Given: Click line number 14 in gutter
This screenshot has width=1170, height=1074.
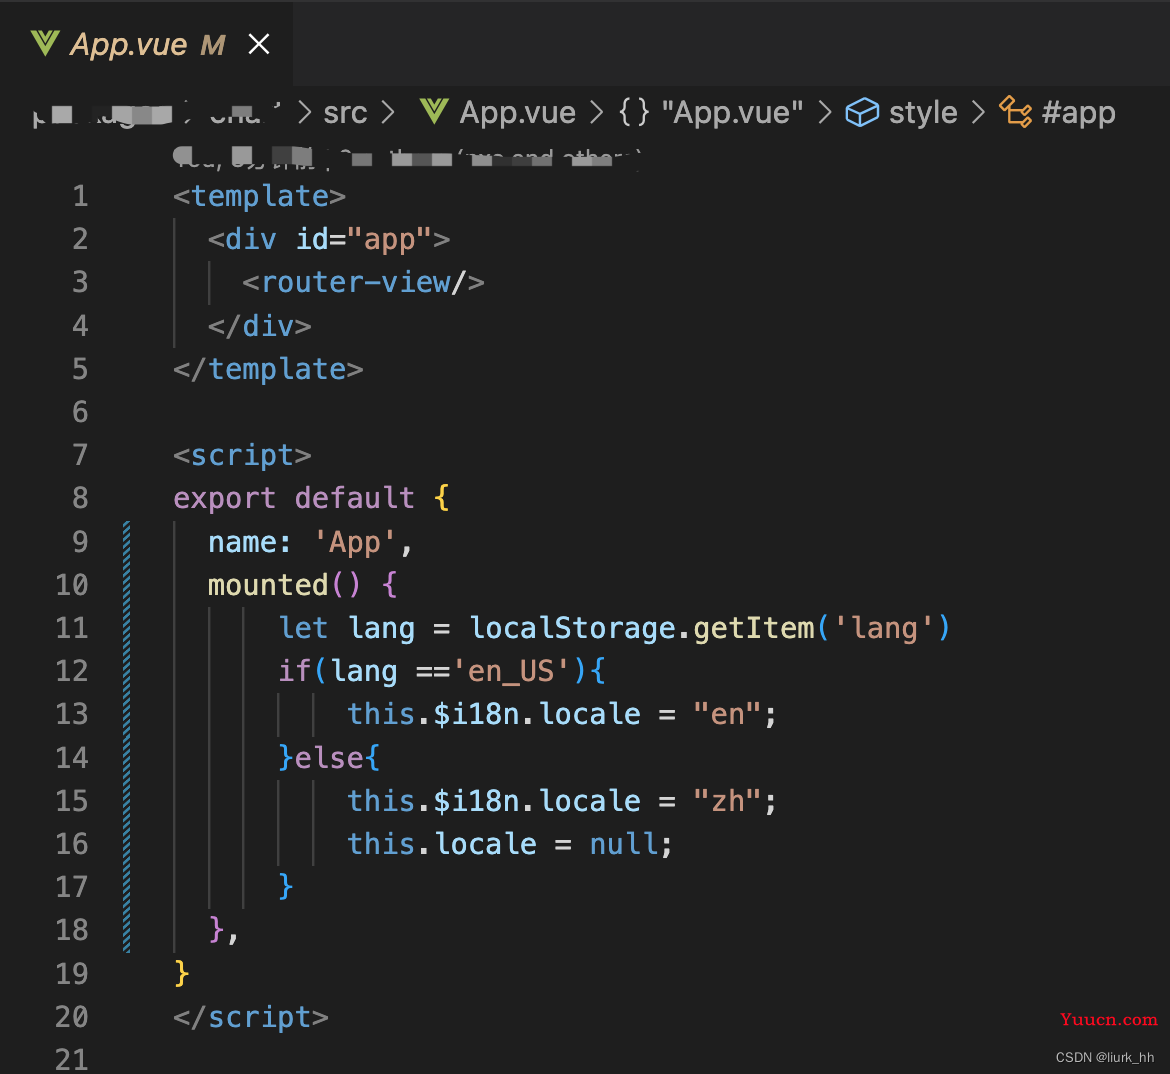Looking at the screenshot, I should point(72,758).
